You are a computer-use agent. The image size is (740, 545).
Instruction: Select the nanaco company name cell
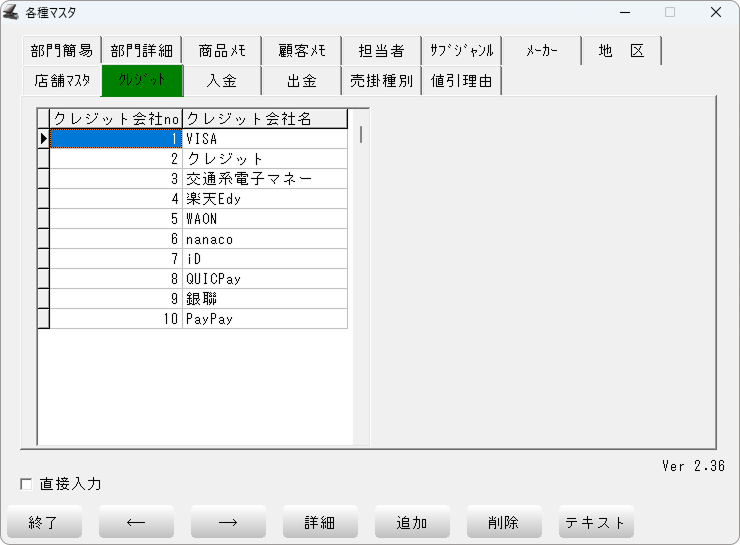pyautogui.click(x=265, y=239)
